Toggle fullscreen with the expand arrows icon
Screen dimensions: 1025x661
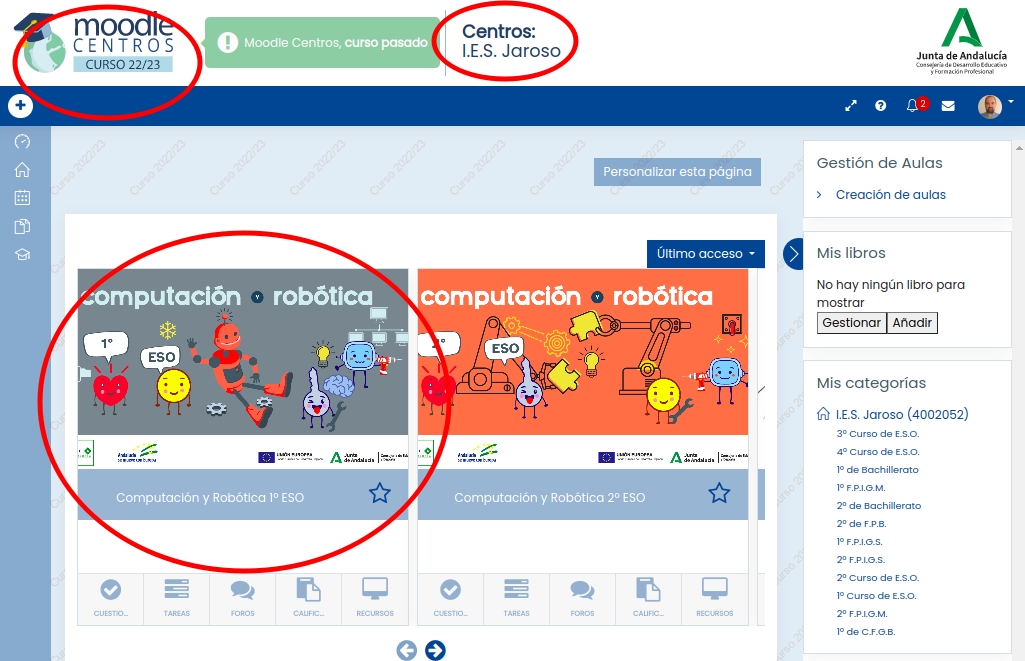(x=850, y=105)
